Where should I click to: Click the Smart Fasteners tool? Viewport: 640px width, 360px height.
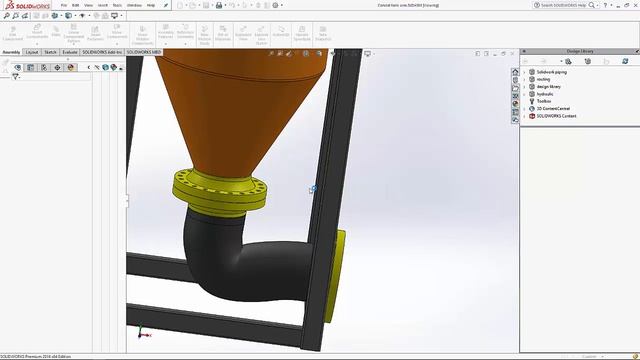pos(95,33)
